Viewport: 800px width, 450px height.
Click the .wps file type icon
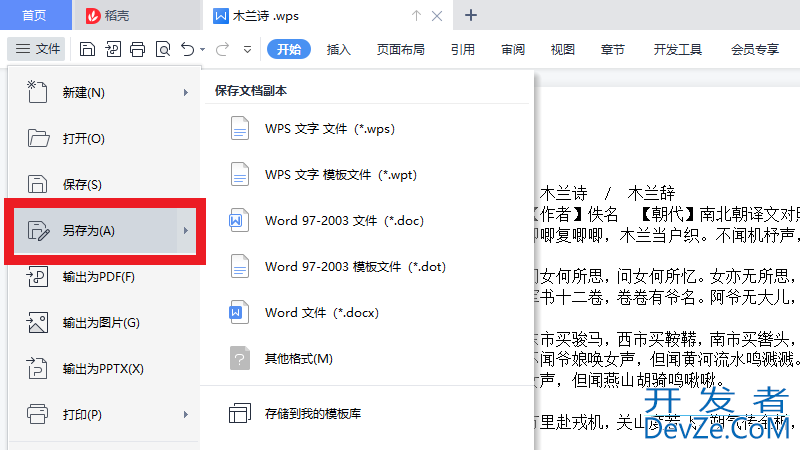pos(239,128)
